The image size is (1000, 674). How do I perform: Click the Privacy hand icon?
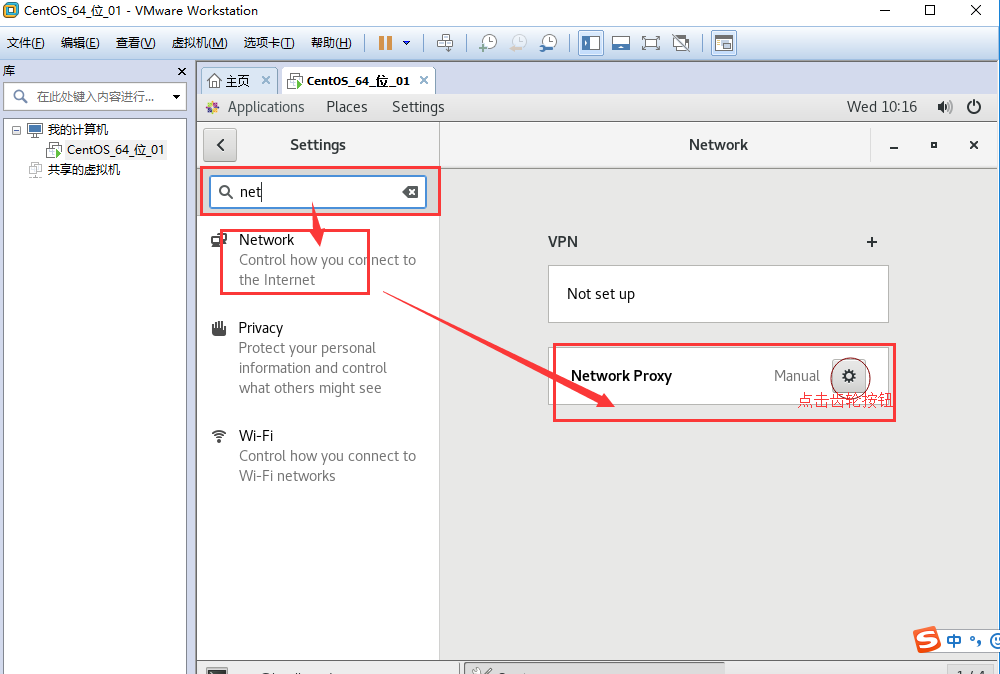219,328
